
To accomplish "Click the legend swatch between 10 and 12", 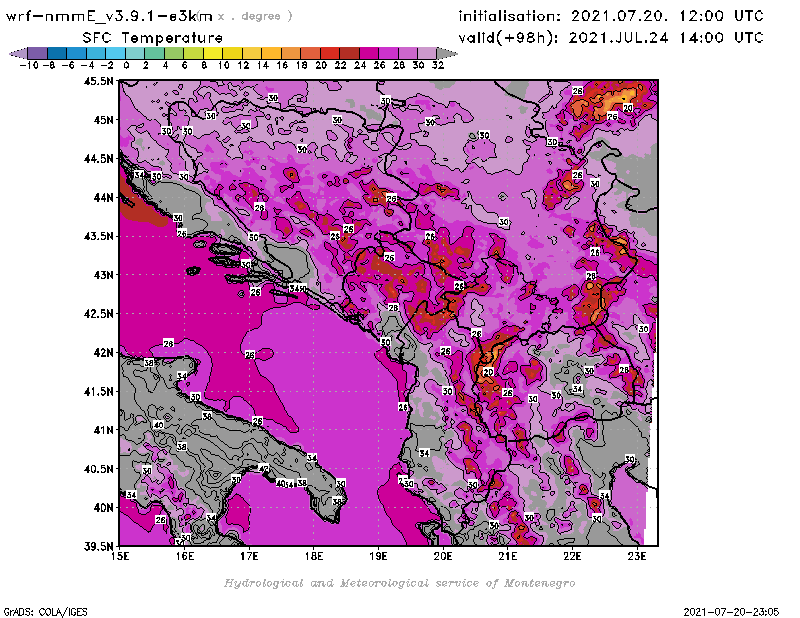I will click(x=232, y=53).
